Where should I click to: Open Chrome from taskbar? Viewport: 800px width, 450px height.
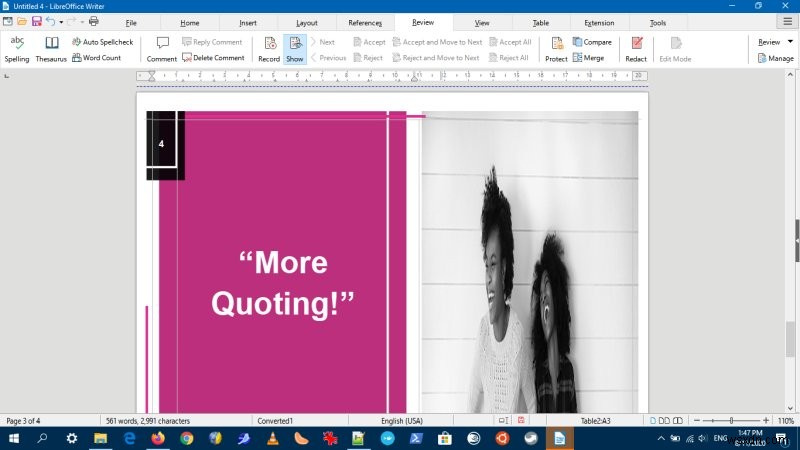[x=187, y=438]
